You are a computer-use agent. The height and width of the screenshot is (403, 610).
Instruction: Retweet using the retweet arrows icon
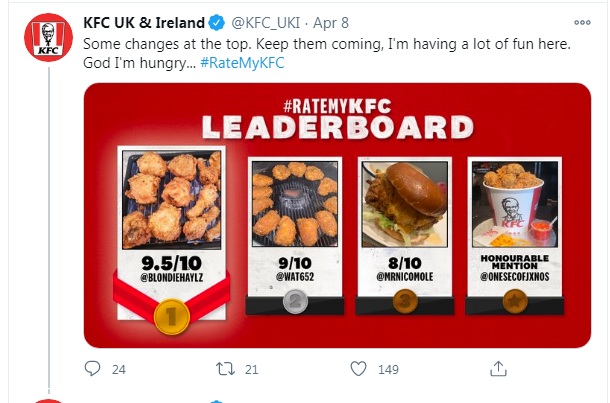[x=226, y=370]
